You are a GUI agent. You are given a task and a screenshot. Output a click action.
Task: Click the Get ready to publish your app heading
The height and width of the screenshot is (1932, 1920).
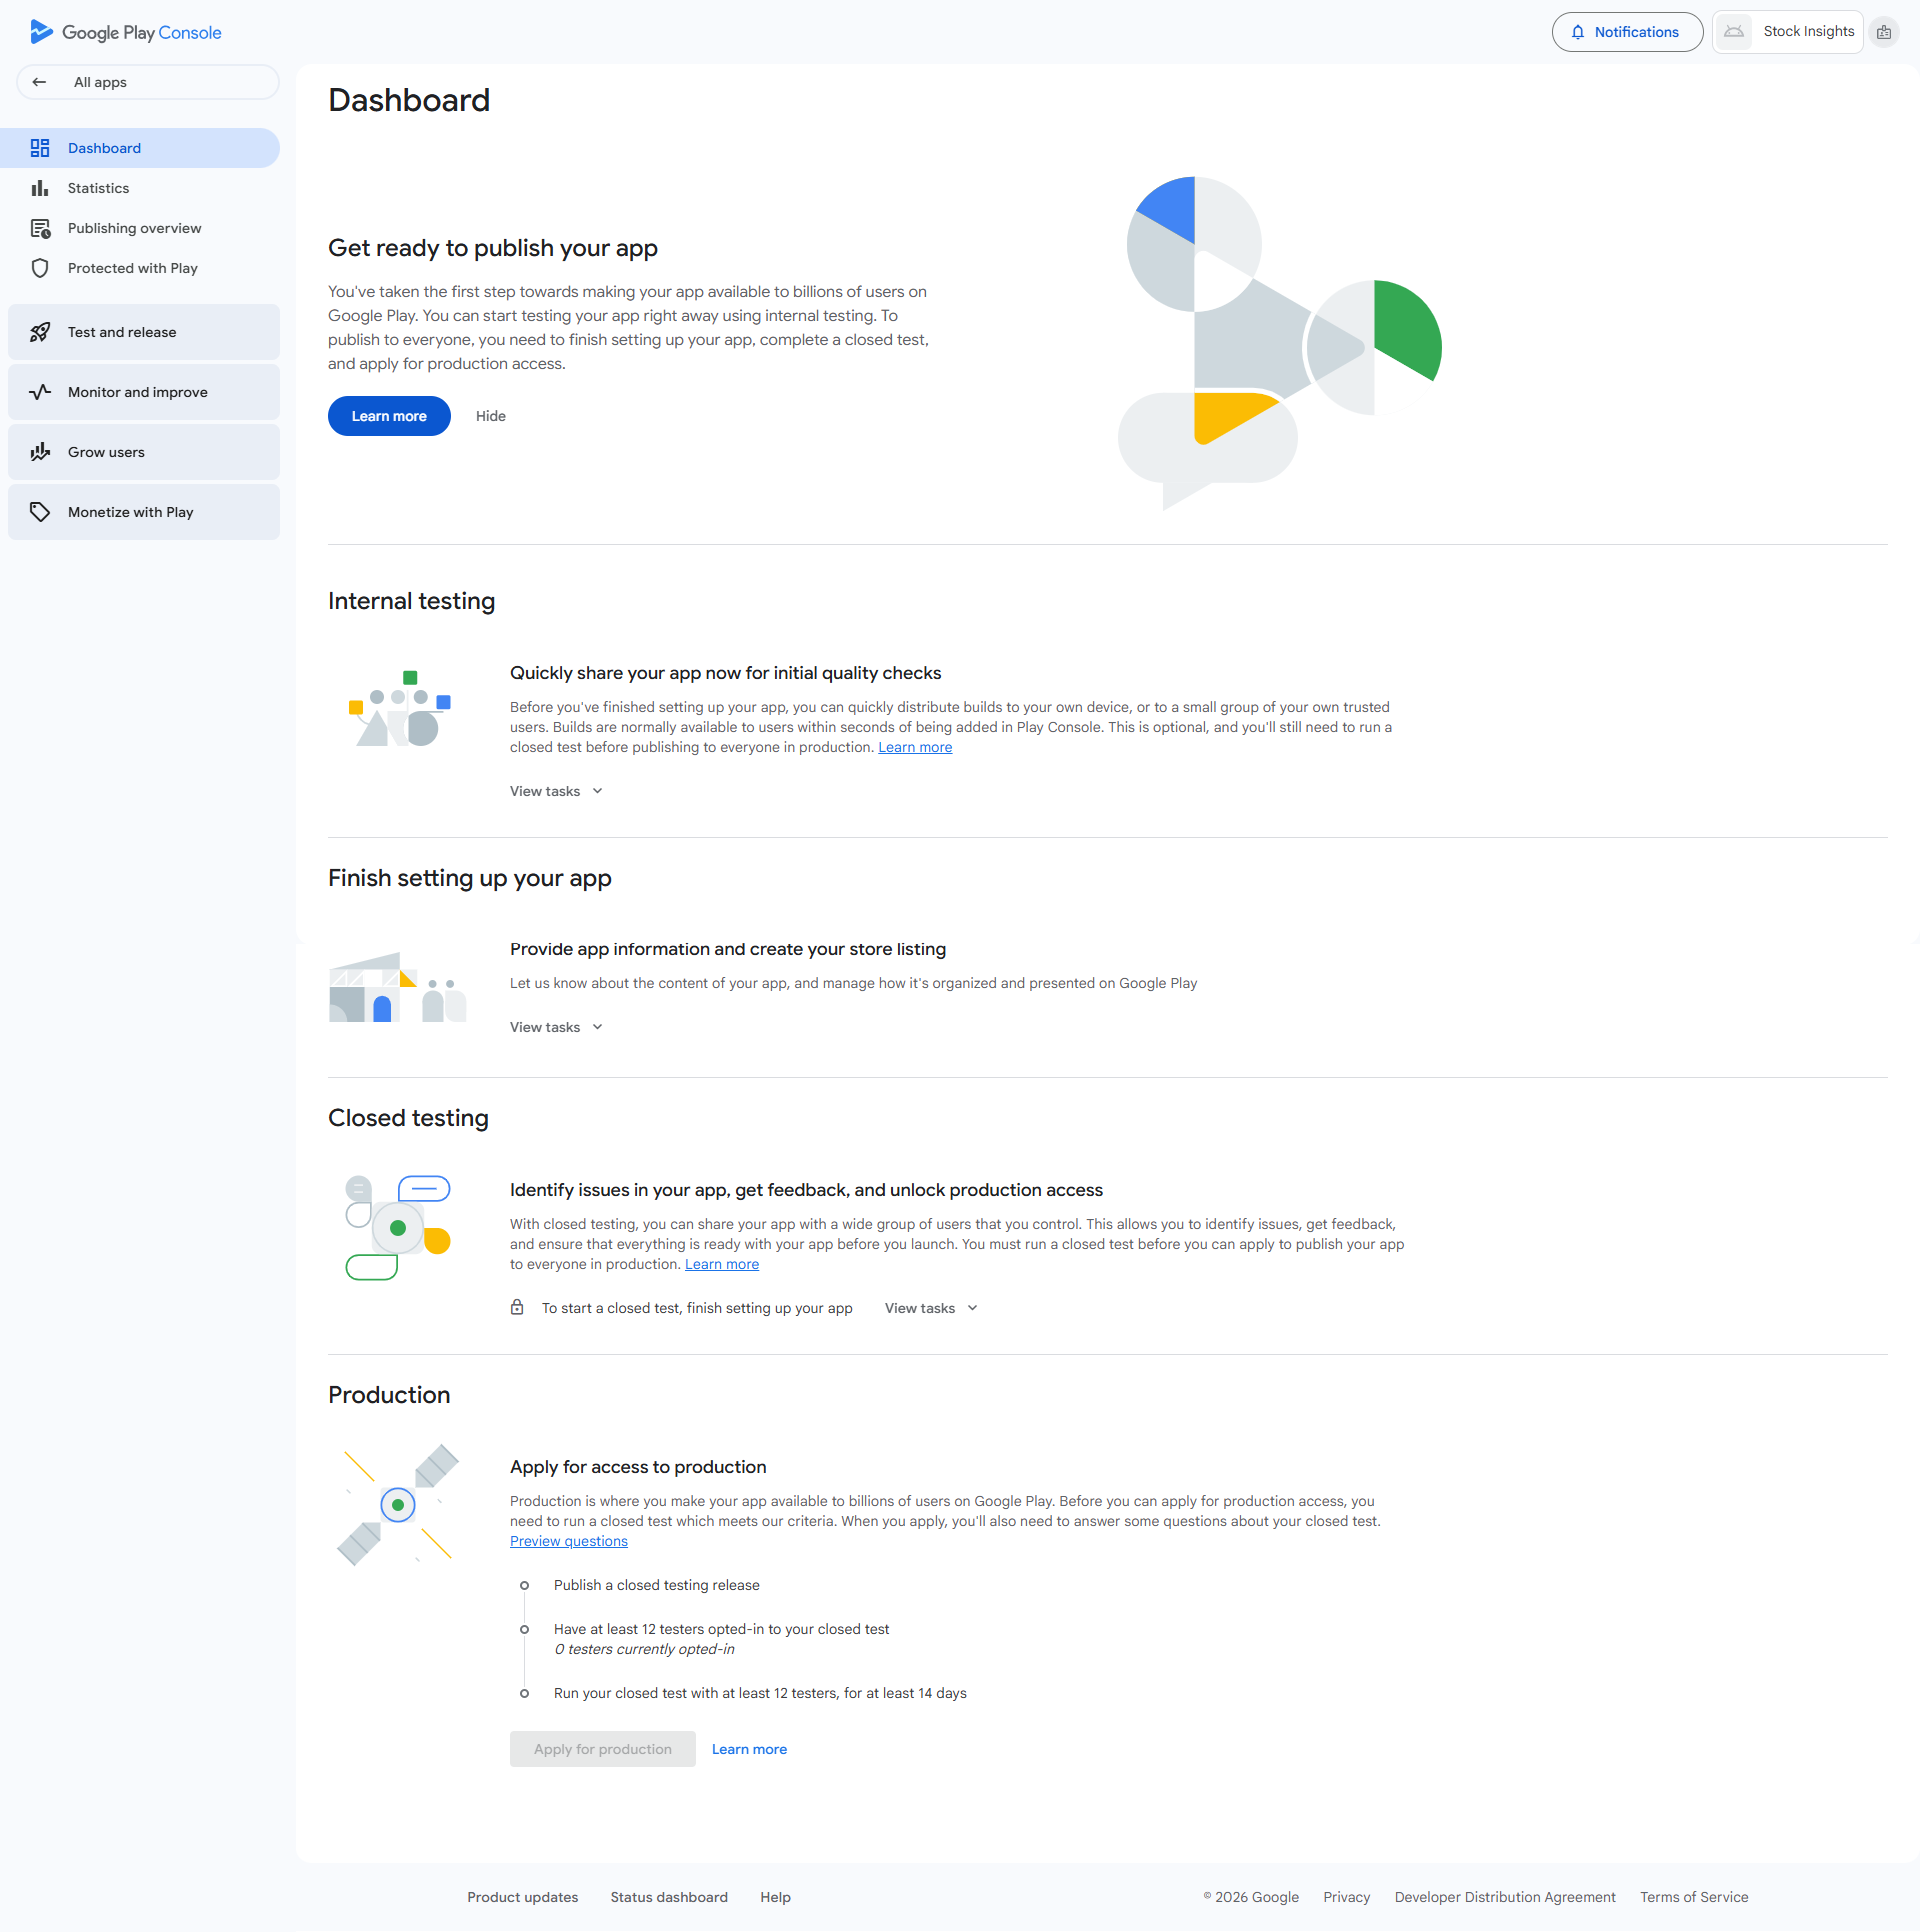pyautogui.click(x=493, y=248)
